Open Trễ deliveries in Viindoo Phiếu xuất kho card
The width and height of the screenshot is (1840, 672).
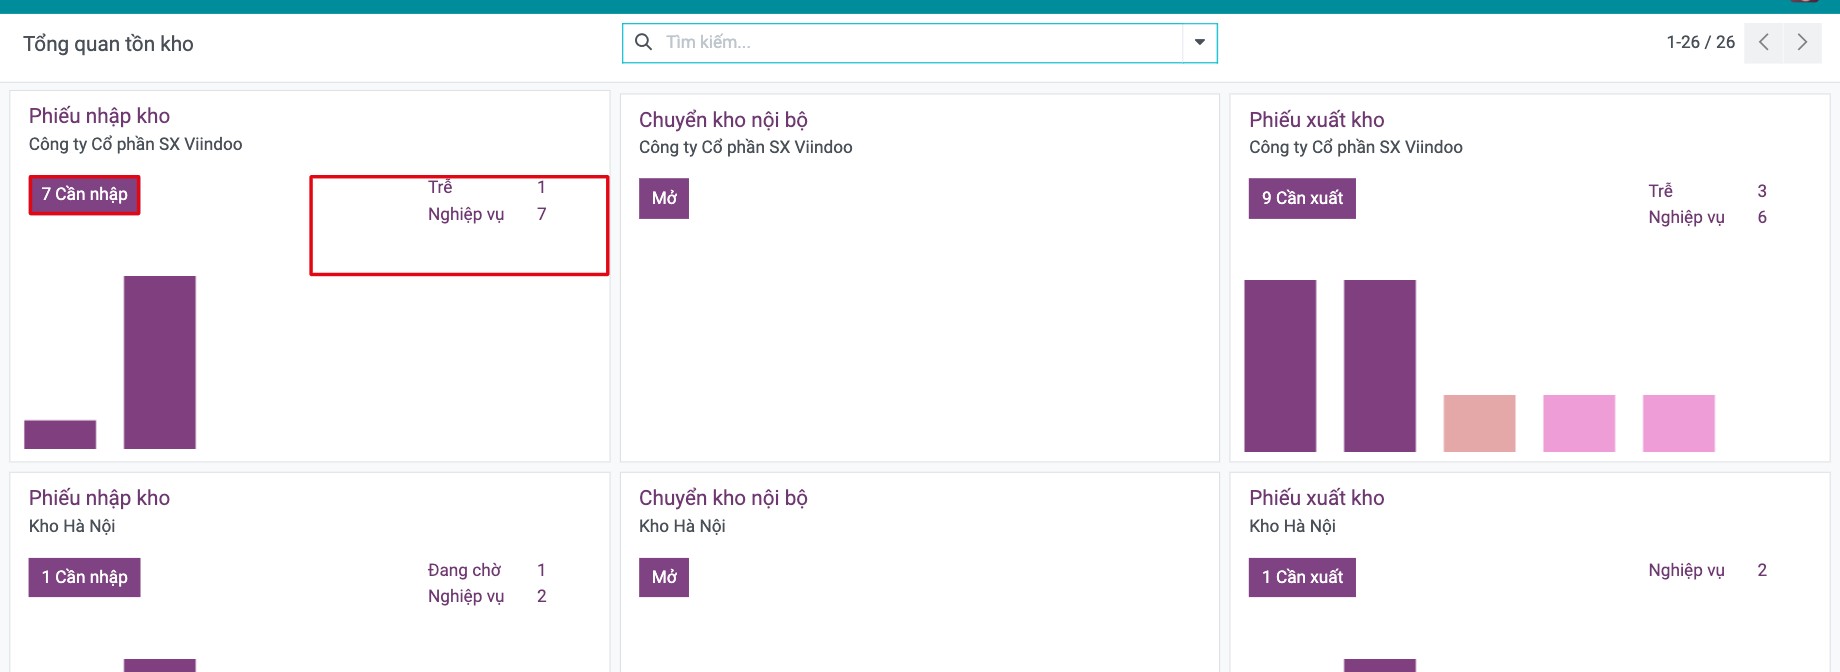click(1660, 191)
